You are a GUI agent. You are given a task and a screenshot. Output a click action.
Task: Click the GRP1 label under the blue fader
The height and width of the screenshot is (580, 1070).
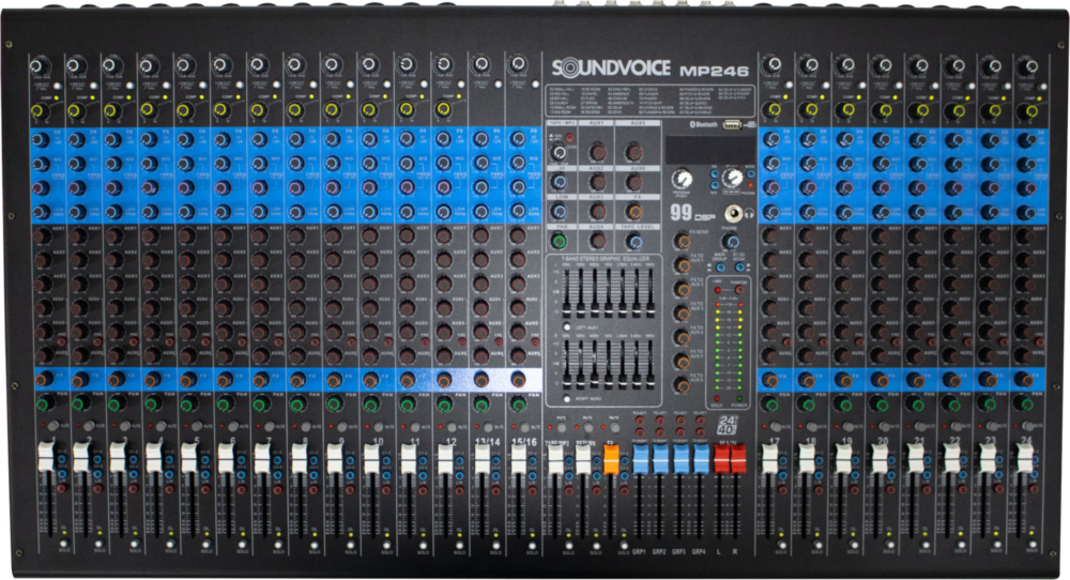point(639,551)
